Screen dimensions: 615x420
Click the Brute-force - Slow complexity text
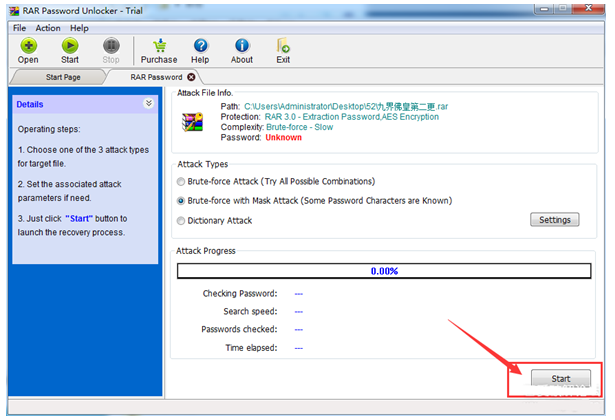pos(300,127)
